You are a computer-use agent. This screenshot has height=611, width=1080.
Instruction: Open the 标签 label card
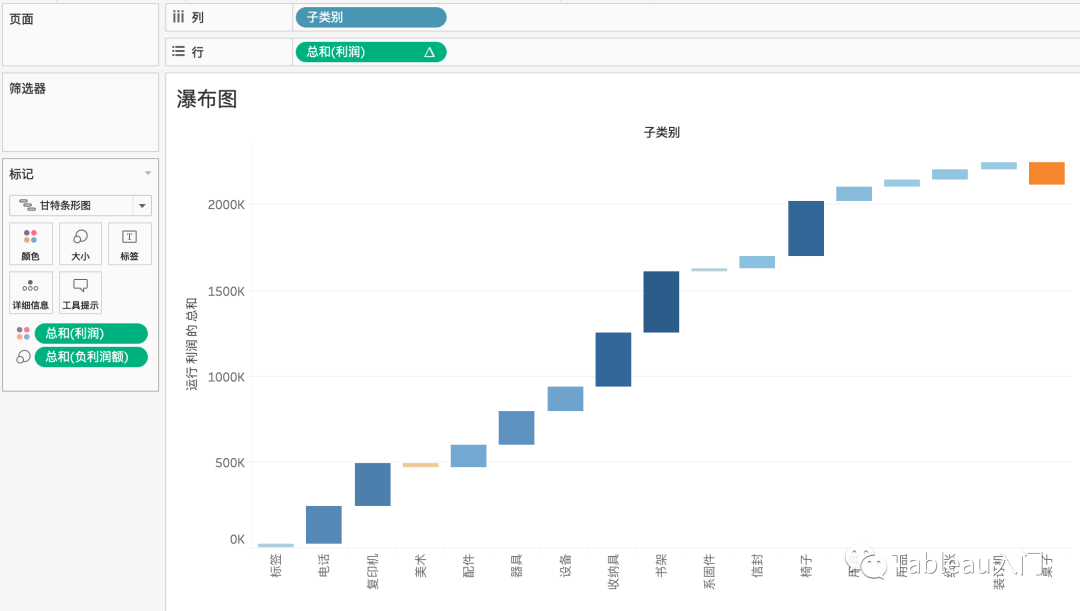point(129,244)
